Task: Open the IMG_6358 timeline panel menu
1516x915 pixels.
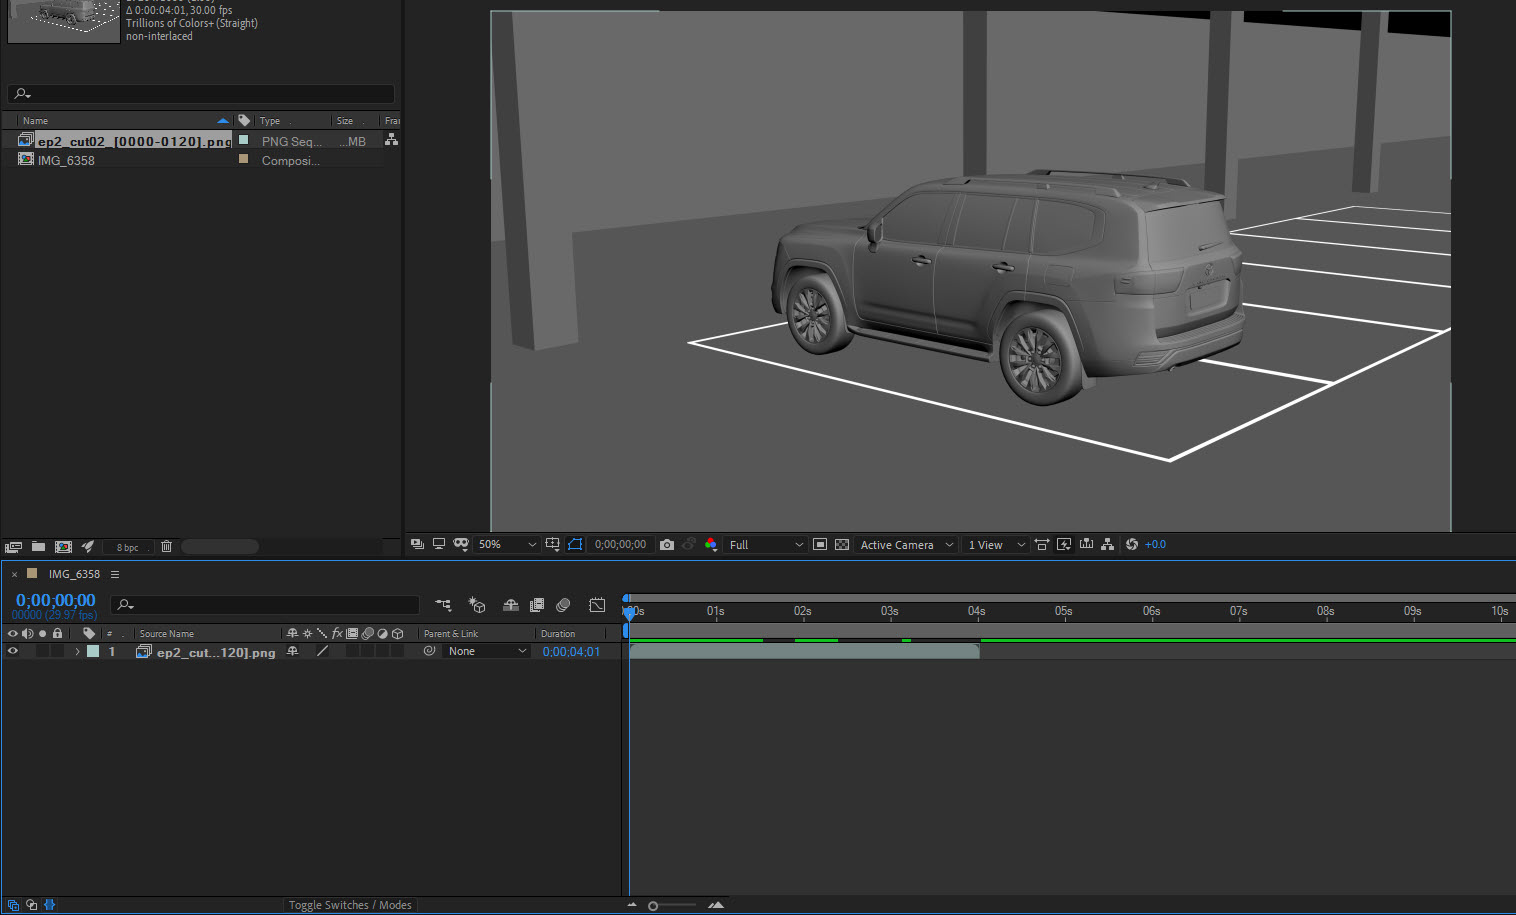Action: pos(115,575)
